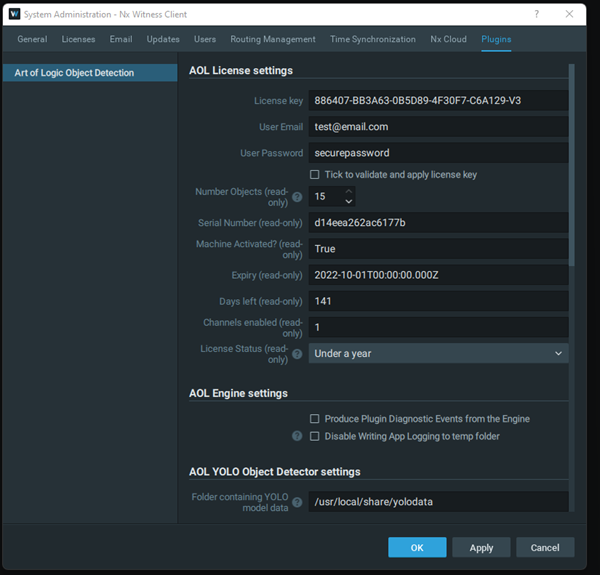The image size is (600, 575).
Task: Click the Serial Number (read-only) label
Action: (x=250, y=223)
